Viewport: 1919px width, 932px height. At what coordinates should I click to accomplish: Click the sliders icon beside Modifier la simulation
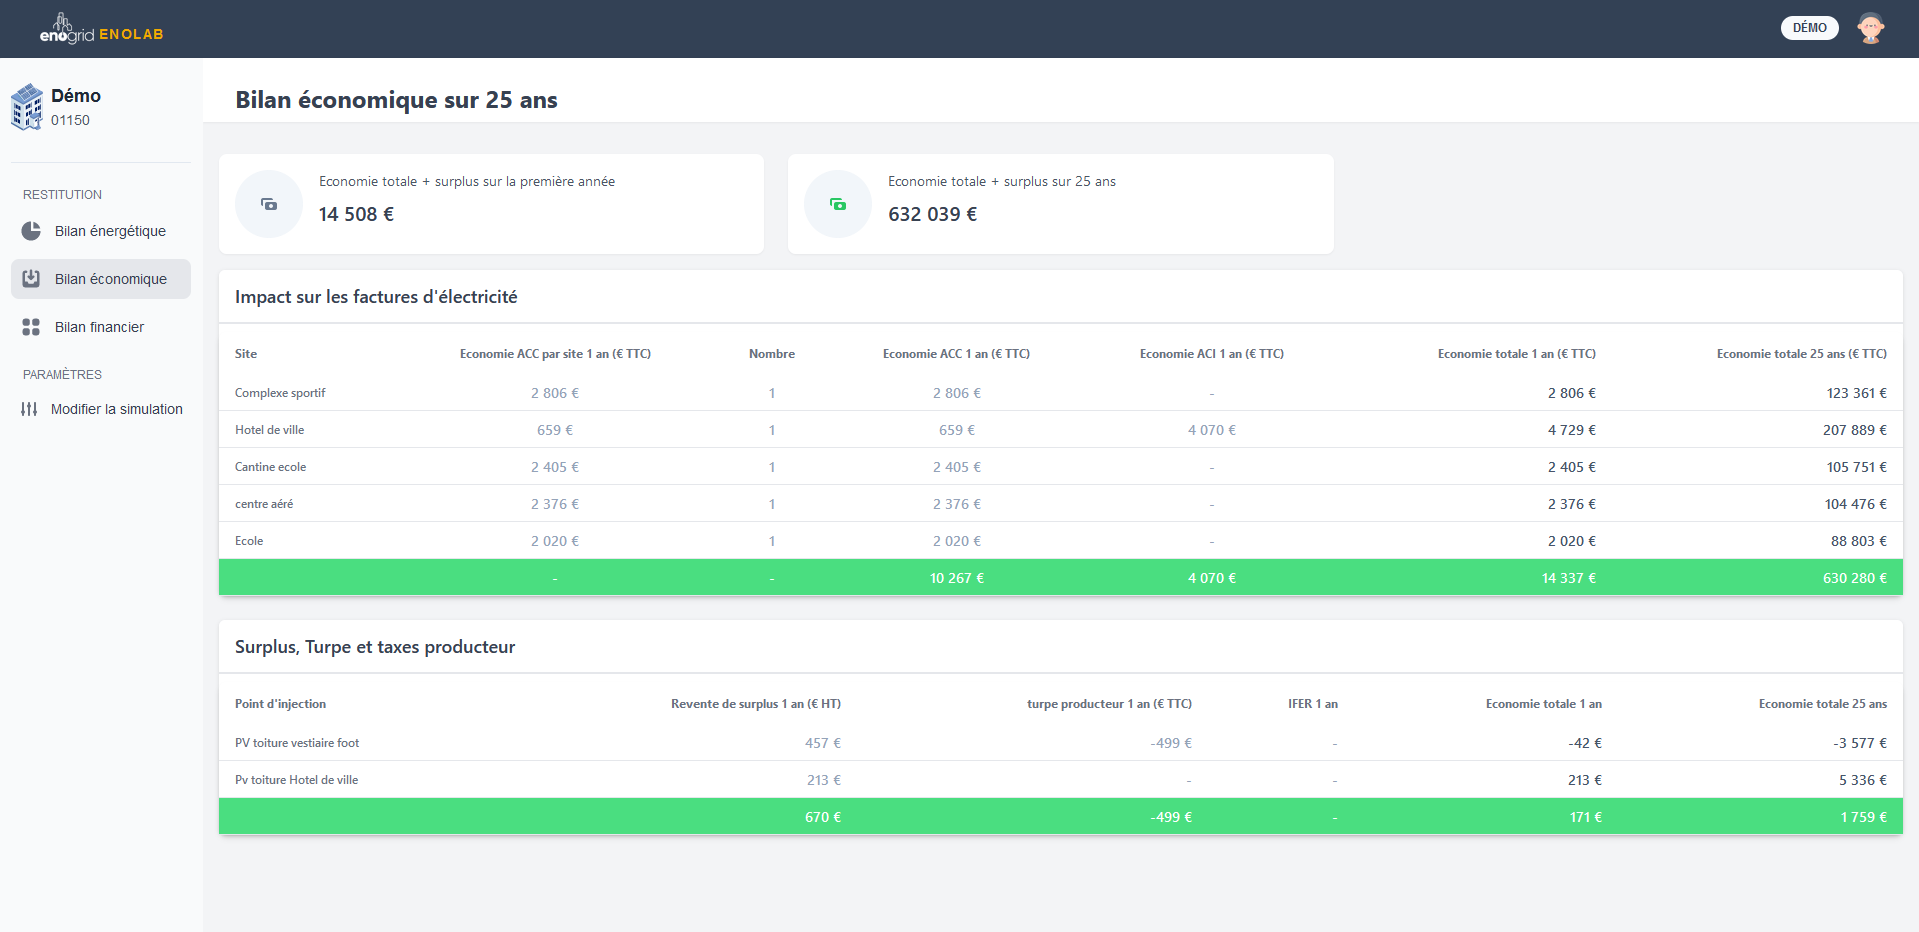point(29,409)
